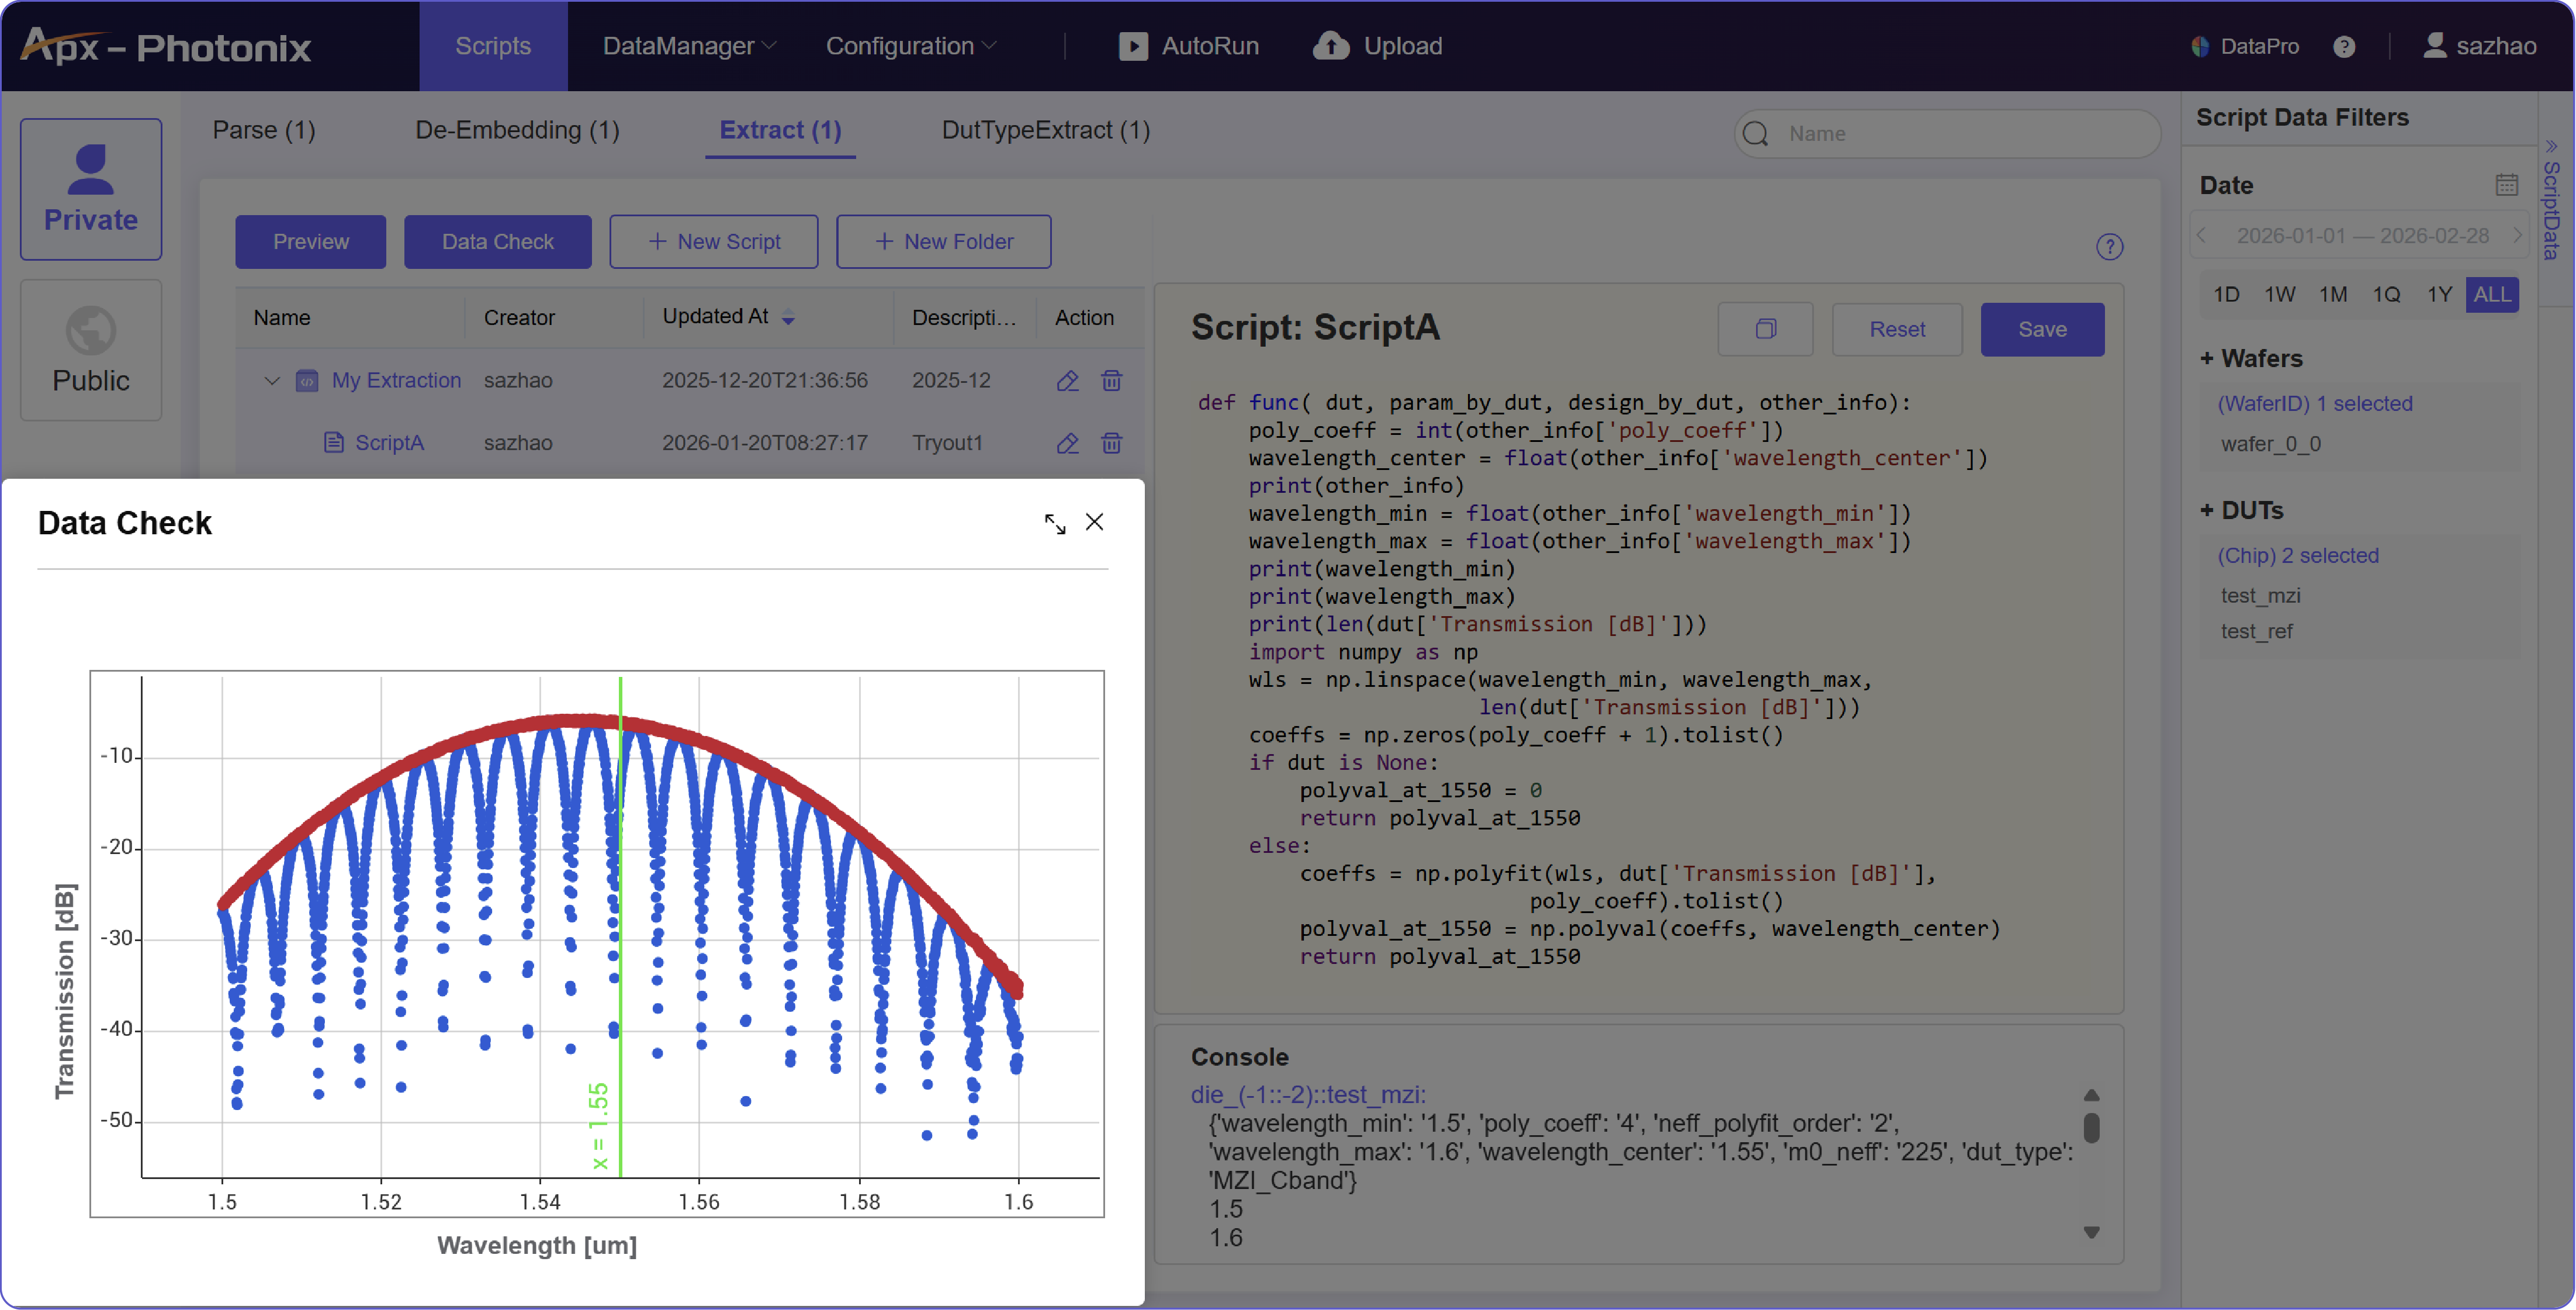Open the DataPro panel

2245,46
